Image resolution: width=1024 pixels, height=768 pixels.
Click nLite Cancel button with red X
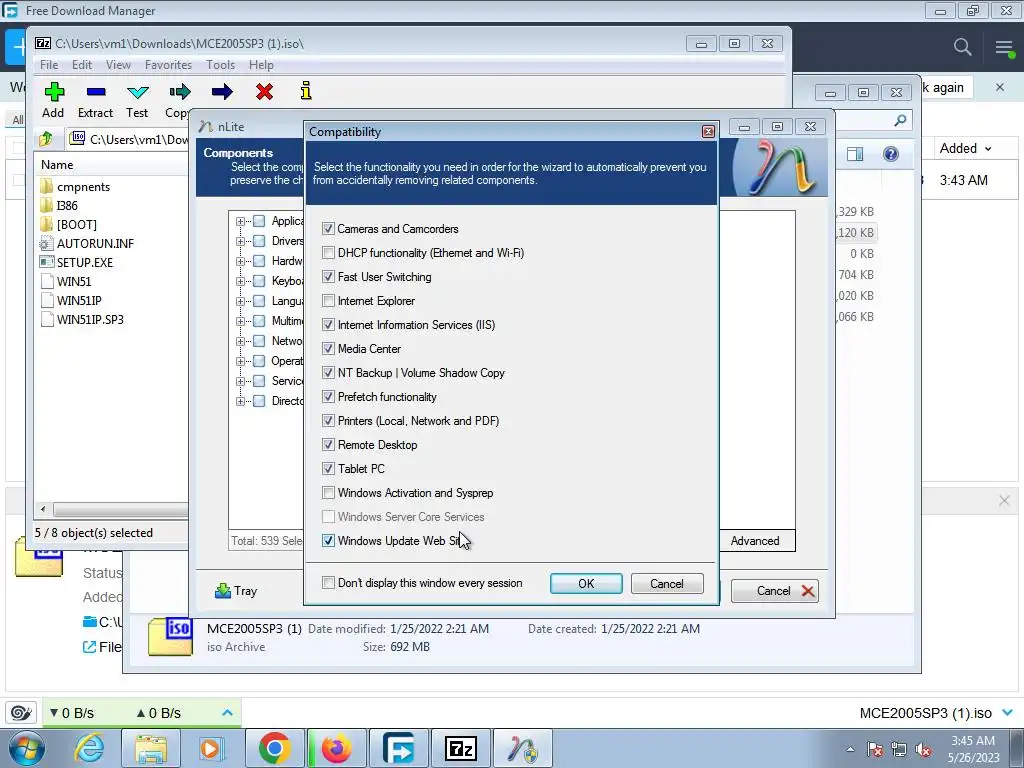pyautogui.click(x=775, y=591)
